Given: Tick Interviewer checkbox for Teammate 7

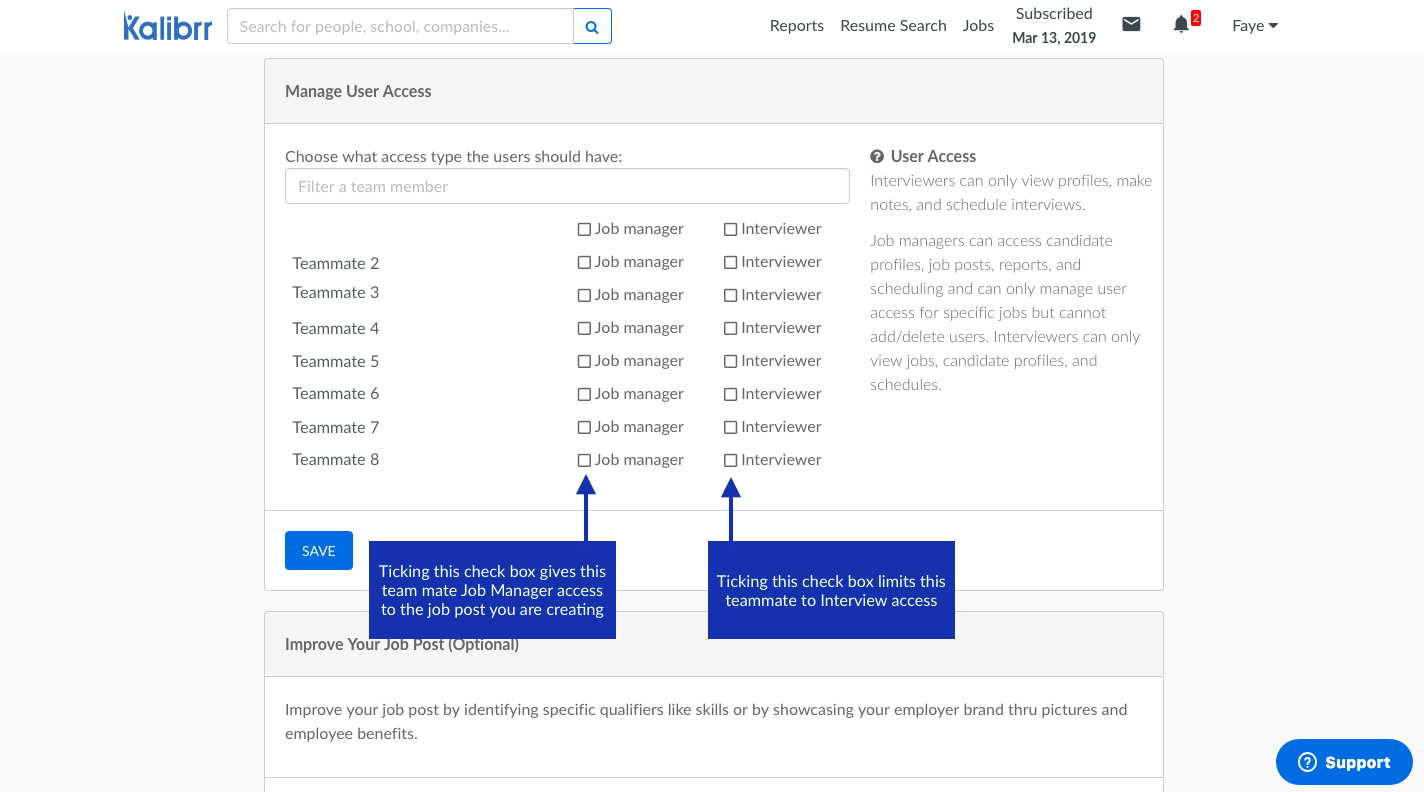Looking at the screenshot, I should click(x=731, y=428).
